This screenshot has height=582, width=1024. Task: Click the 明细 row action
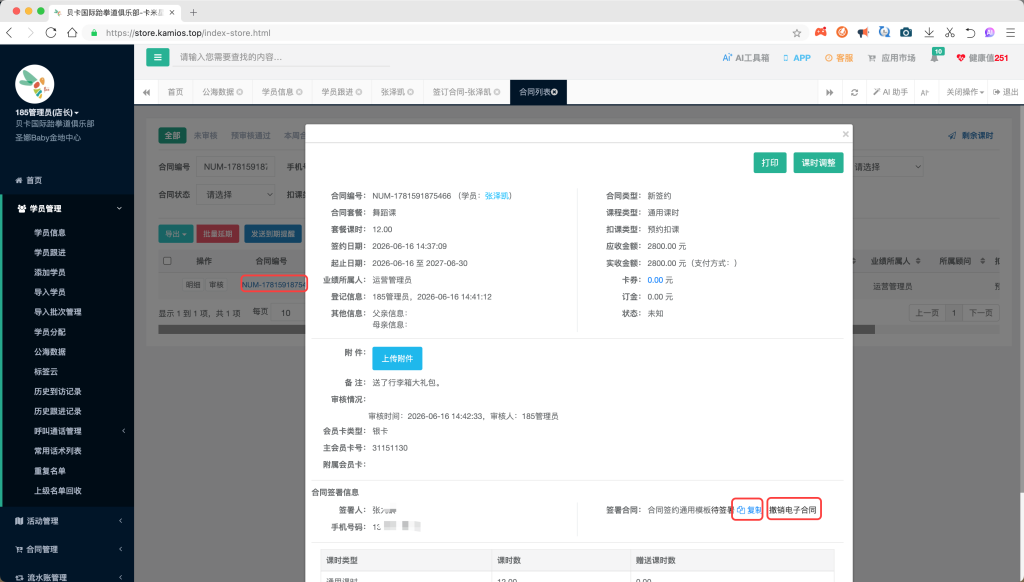(193, 285)
